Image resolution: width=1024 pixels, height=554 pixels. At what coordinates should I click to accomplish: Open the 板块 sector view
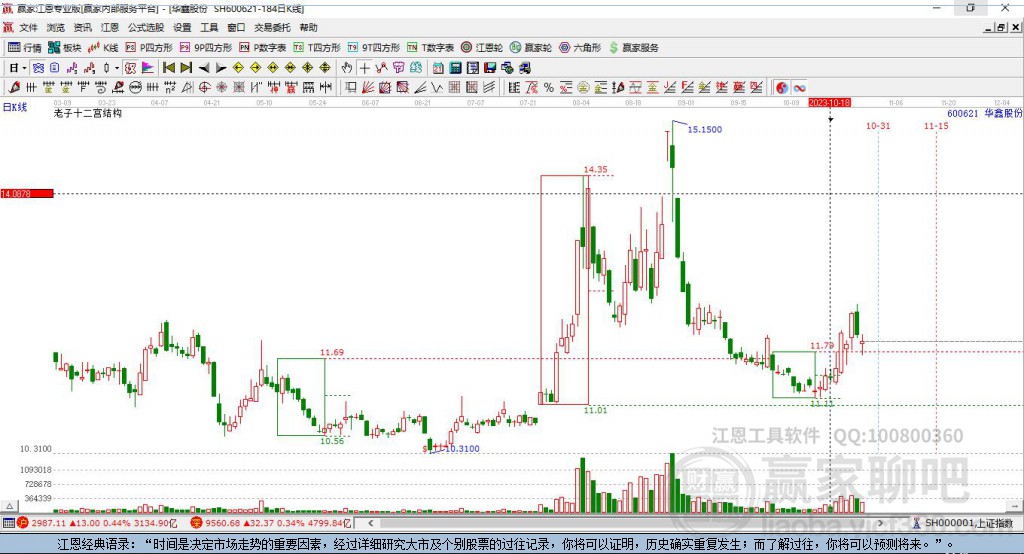(x=65, y=48)
